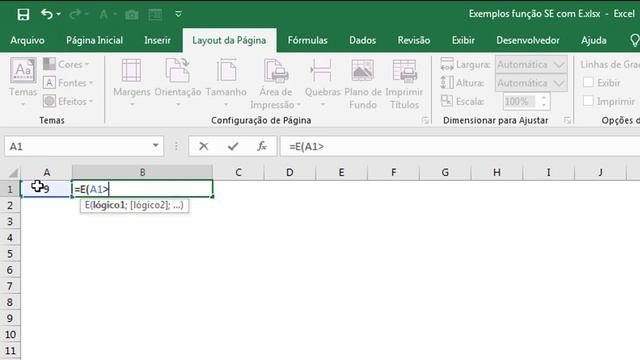This screenshot has width=640, height=360.
Task: Click the lightbulb Tell Me icon
Action: [635, 40]
